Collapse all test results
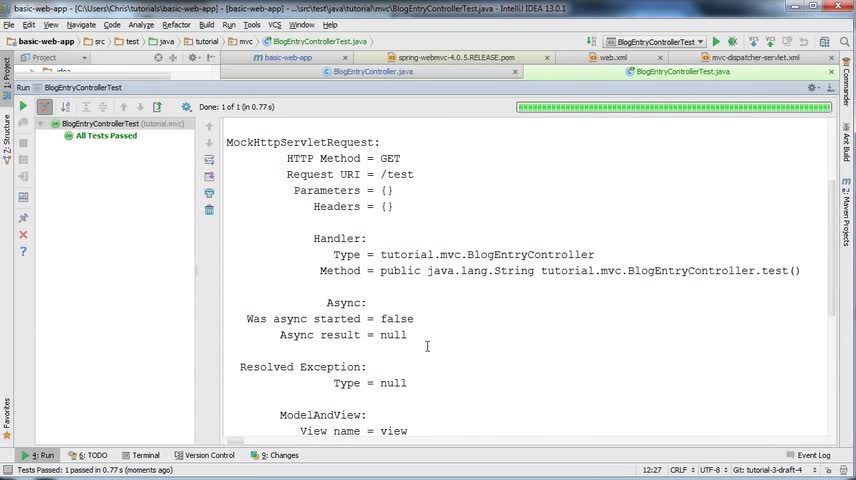The height and width of the screenshot is (480, 856). [103, 107]
